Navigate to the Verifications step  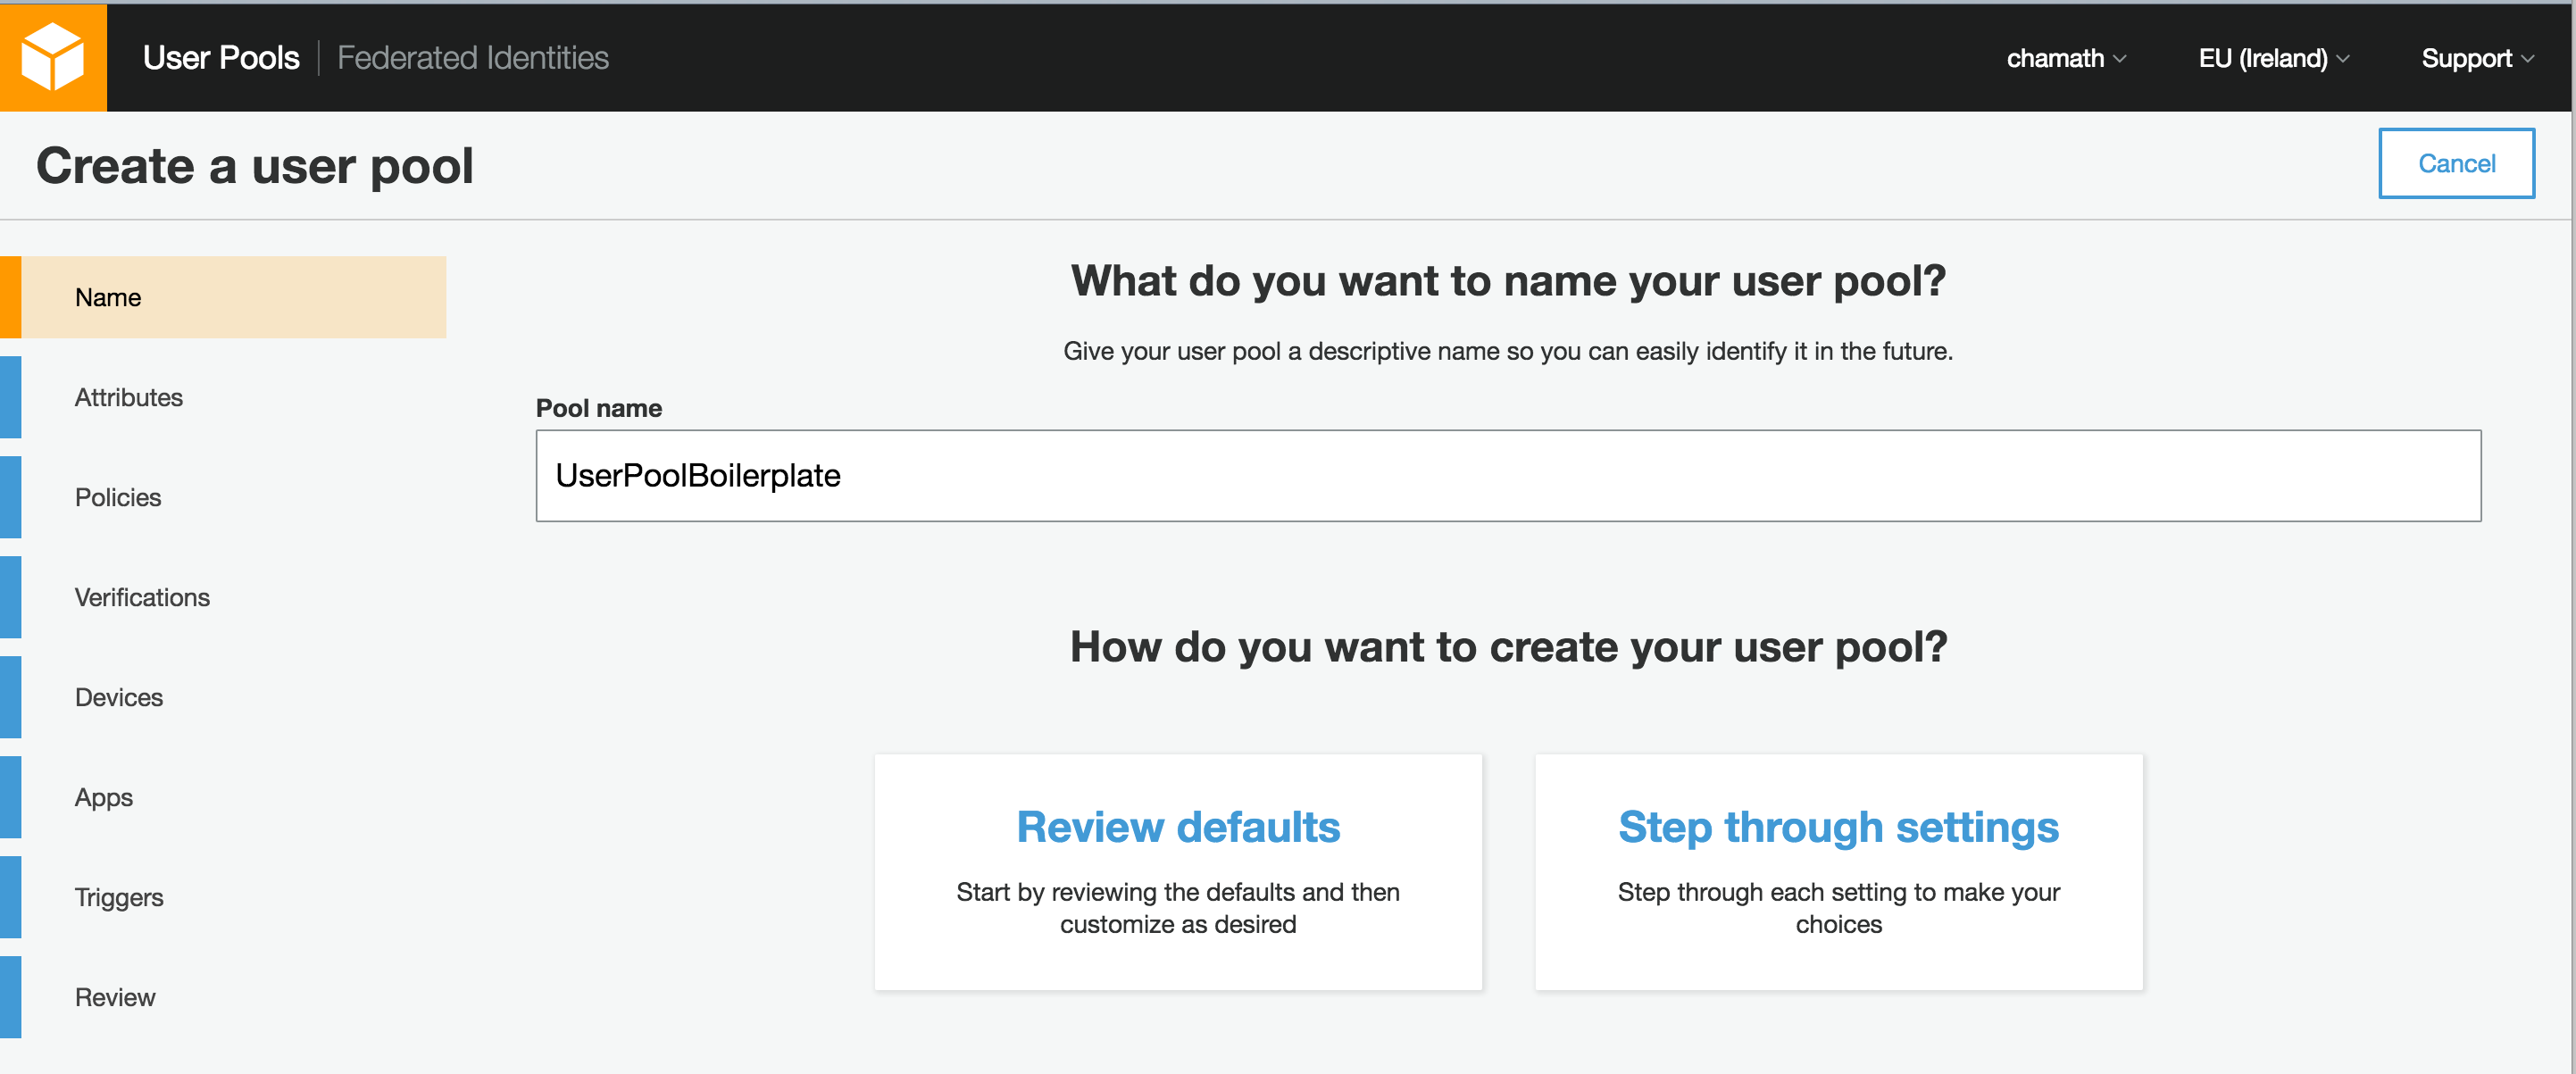click(142, 597)
